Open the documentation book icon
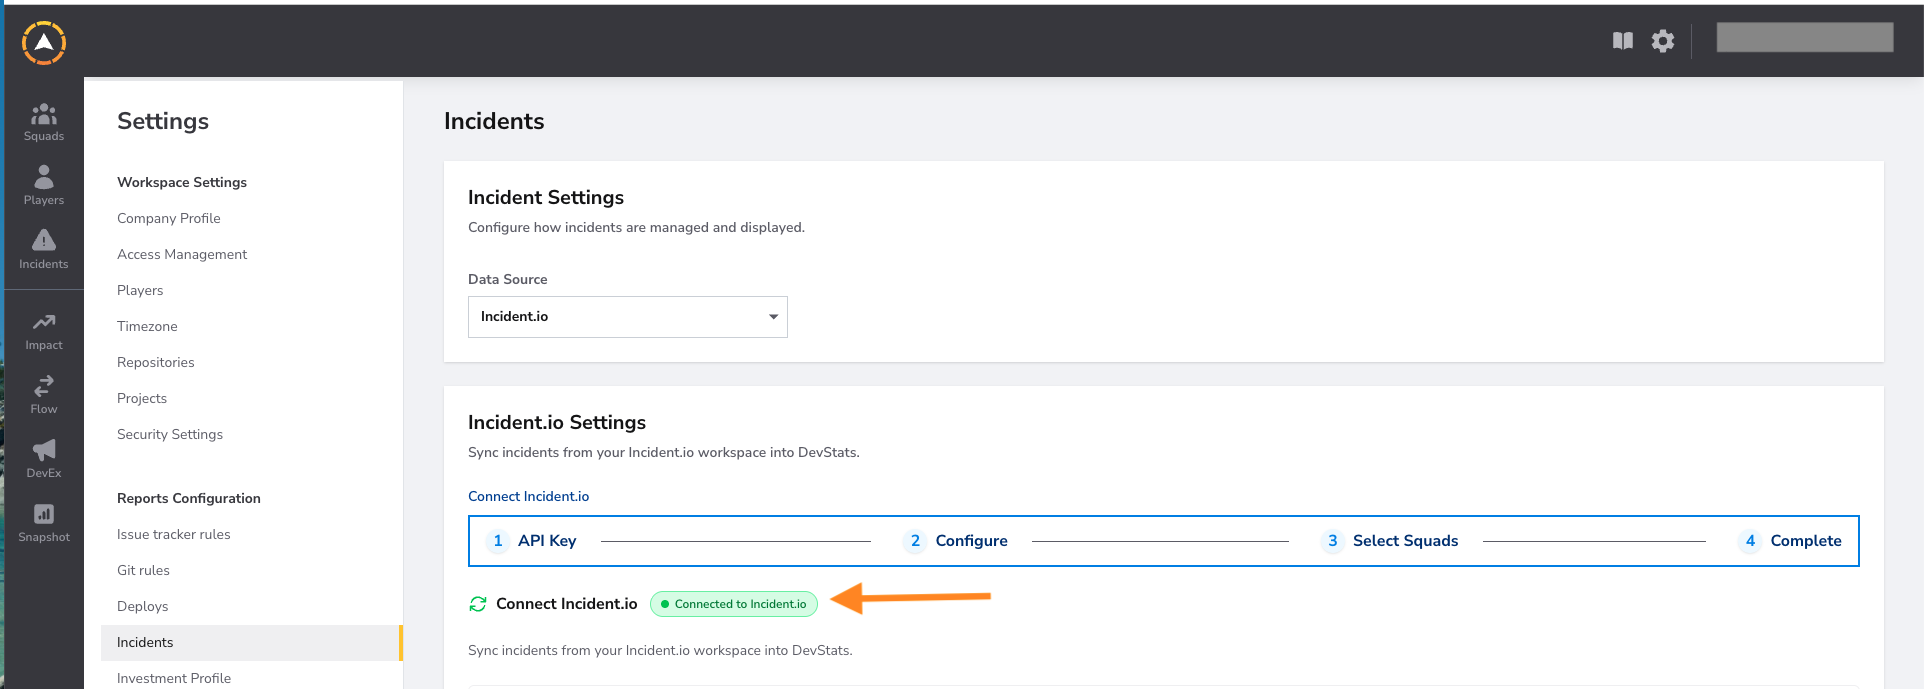The width and height of the screenshot is (1924, 689). (x=1623, y=41)
